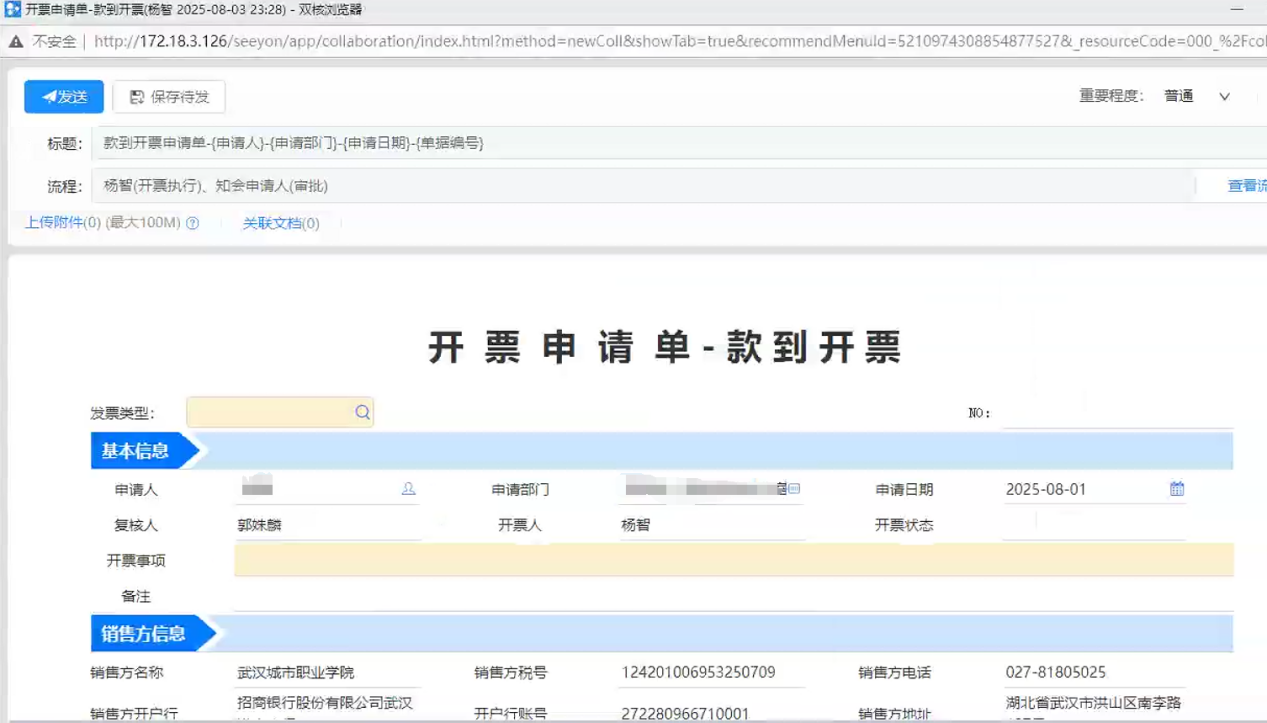Open the calendar icon for 申请日期
The image size is (1267, 723).
[1177, 489]
